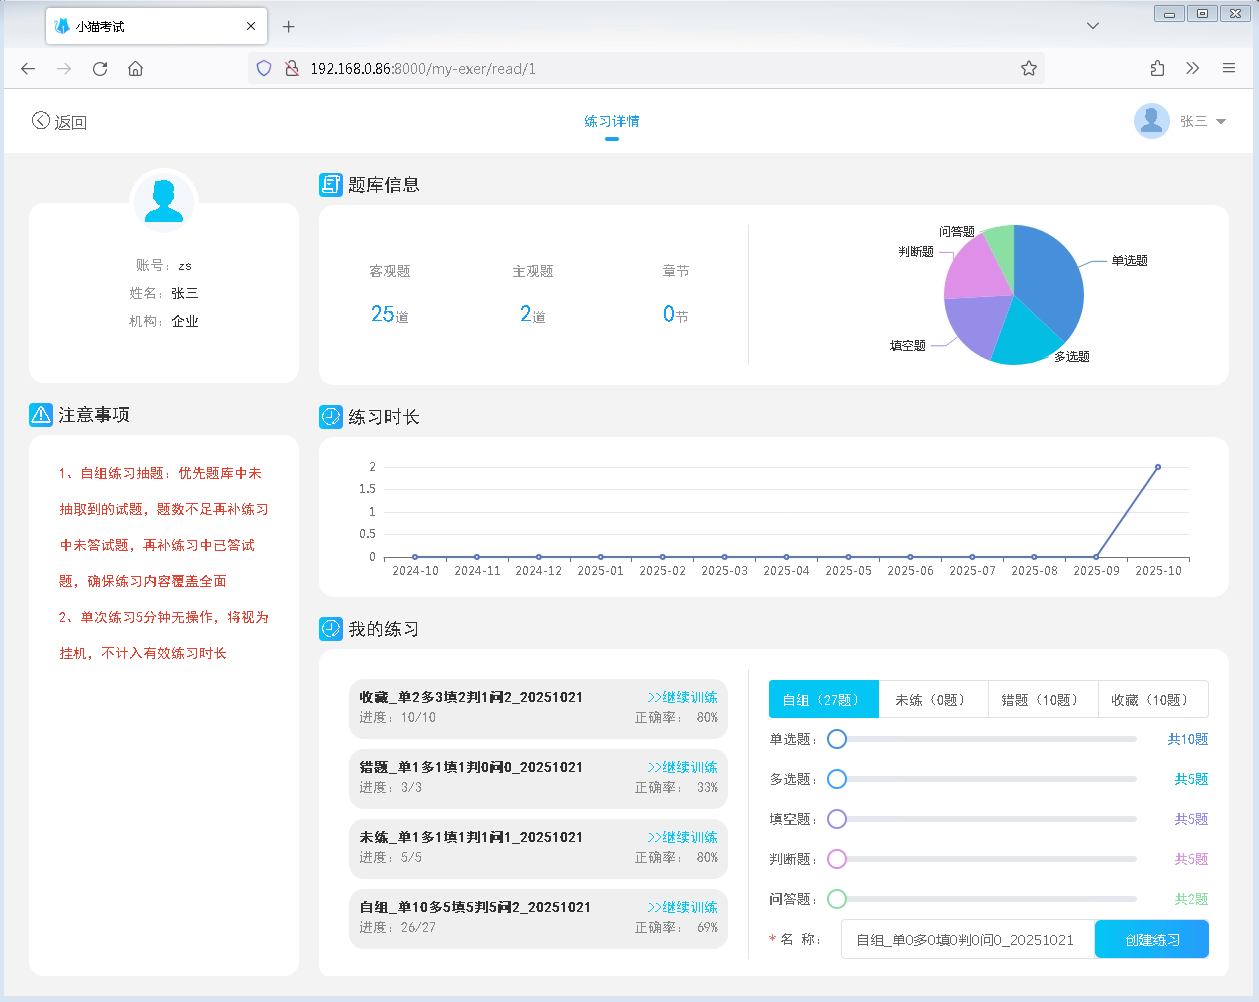Switch to the 未练（0题）tab
The height and width of the screenshot is (1002, 1259).
pyautogui.click(x=932, y=700)
